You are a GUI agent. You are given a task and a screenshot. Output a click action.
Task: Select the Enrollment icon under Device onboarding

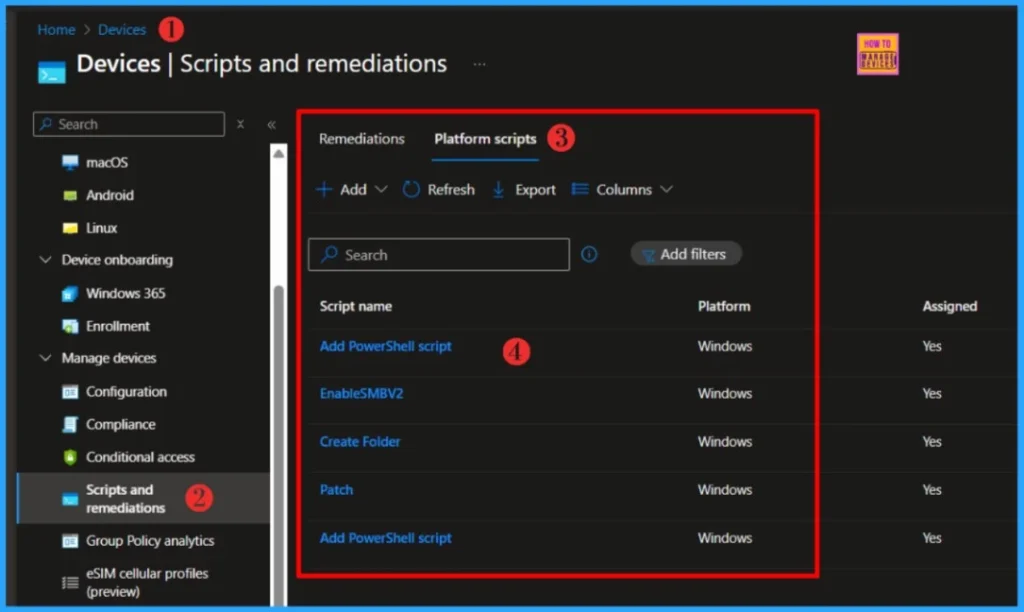coord(69,326)
